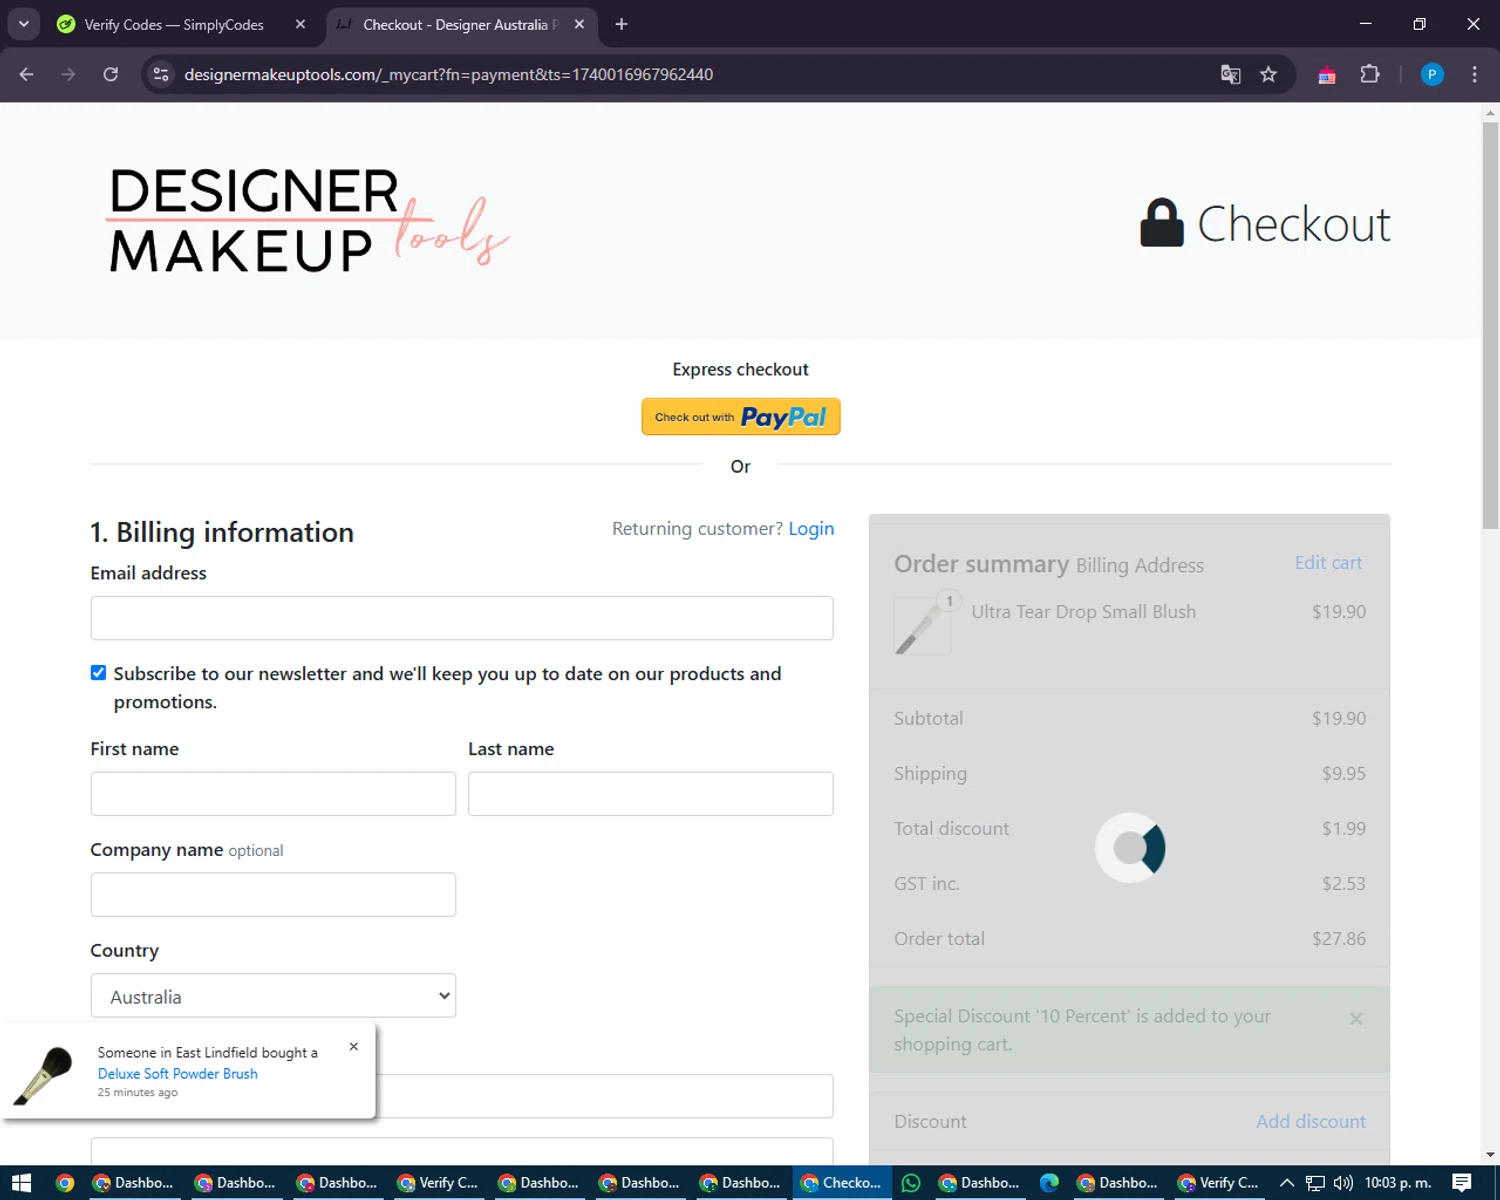
Task: Click the Add discount link
Action: tap(1311, 1122)
